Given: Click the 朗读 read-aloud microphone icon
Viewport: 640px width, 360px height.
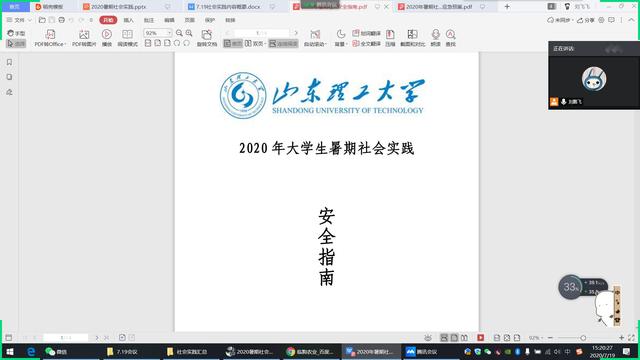Looking at the screenshot, I should 436,38.
